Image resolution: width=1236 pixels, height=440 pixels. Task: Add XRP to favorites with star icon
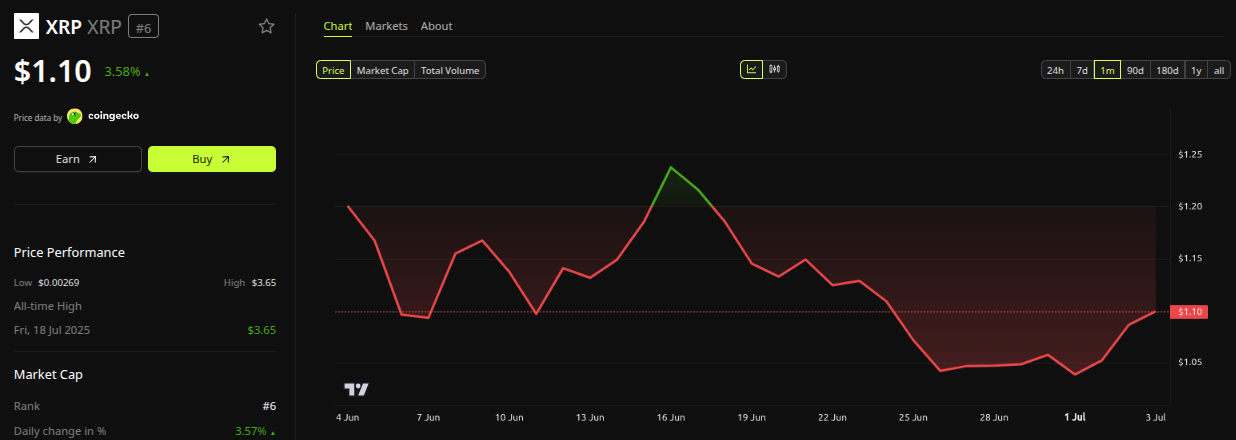(266, 27)
